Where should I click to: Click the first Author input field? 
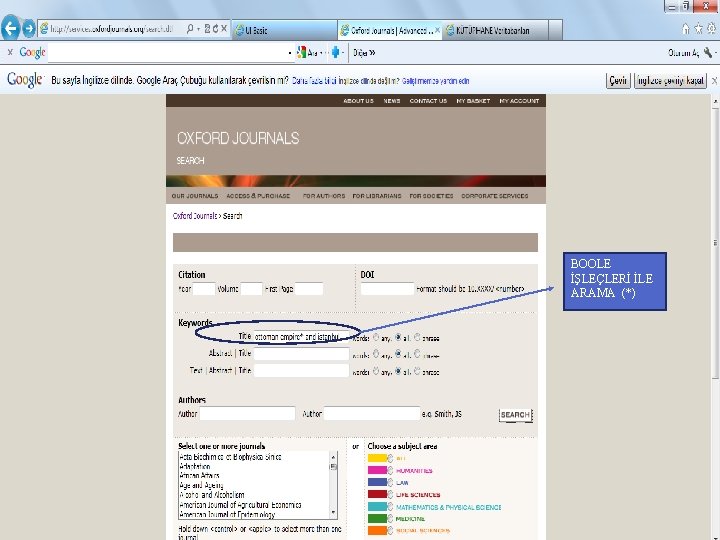tap(247, 413)
